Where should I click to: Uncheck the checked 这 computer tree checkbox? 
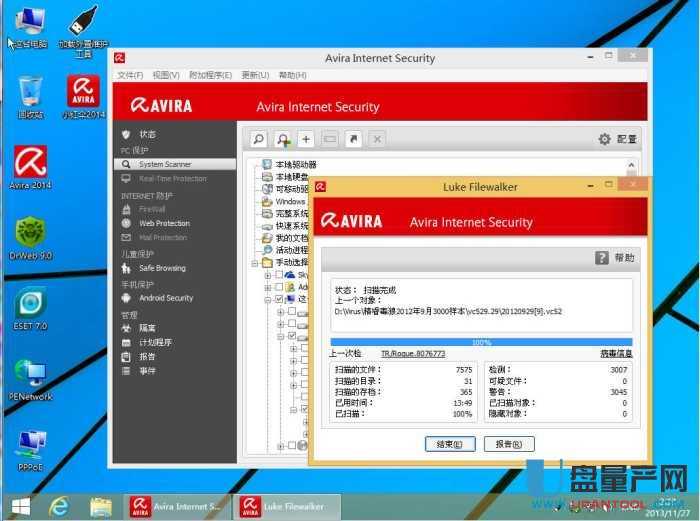coord(279,299)
